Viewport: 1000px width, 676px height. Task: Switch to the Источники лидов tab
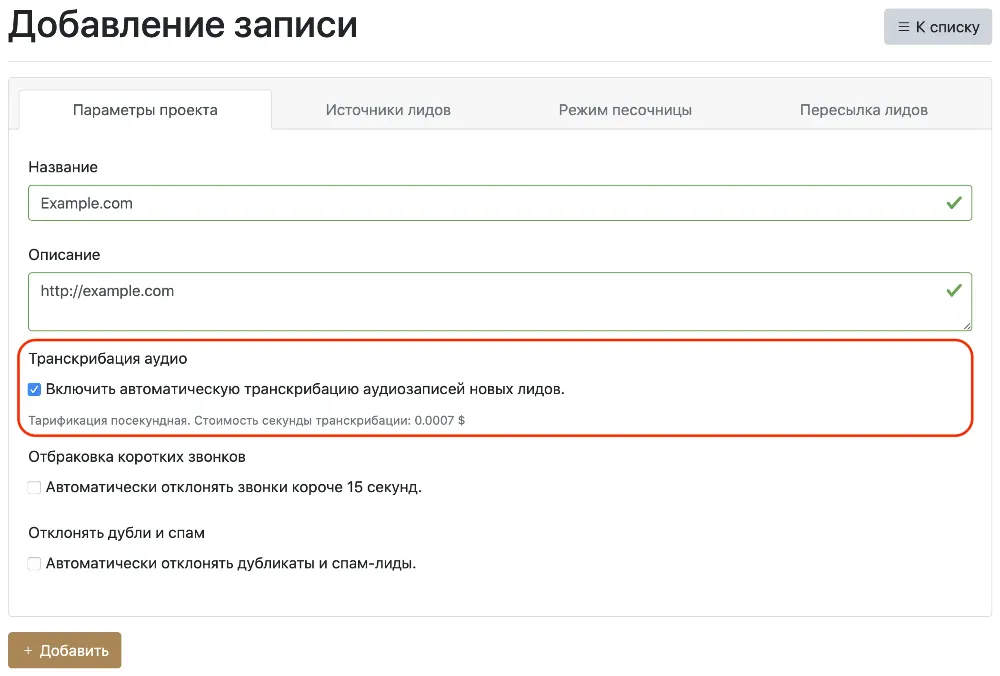(388, 110)
